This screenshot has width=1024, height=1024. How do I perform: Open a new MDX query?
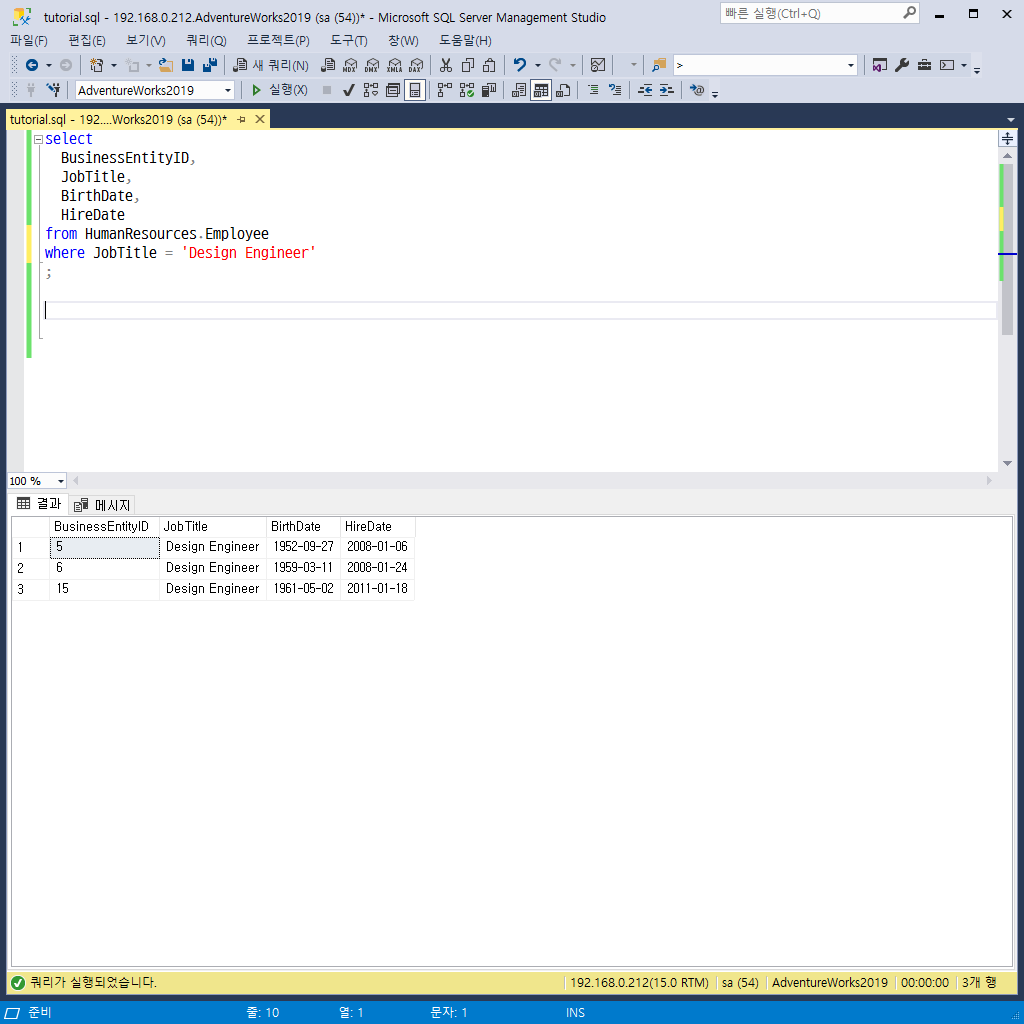(x=350, y=65)
